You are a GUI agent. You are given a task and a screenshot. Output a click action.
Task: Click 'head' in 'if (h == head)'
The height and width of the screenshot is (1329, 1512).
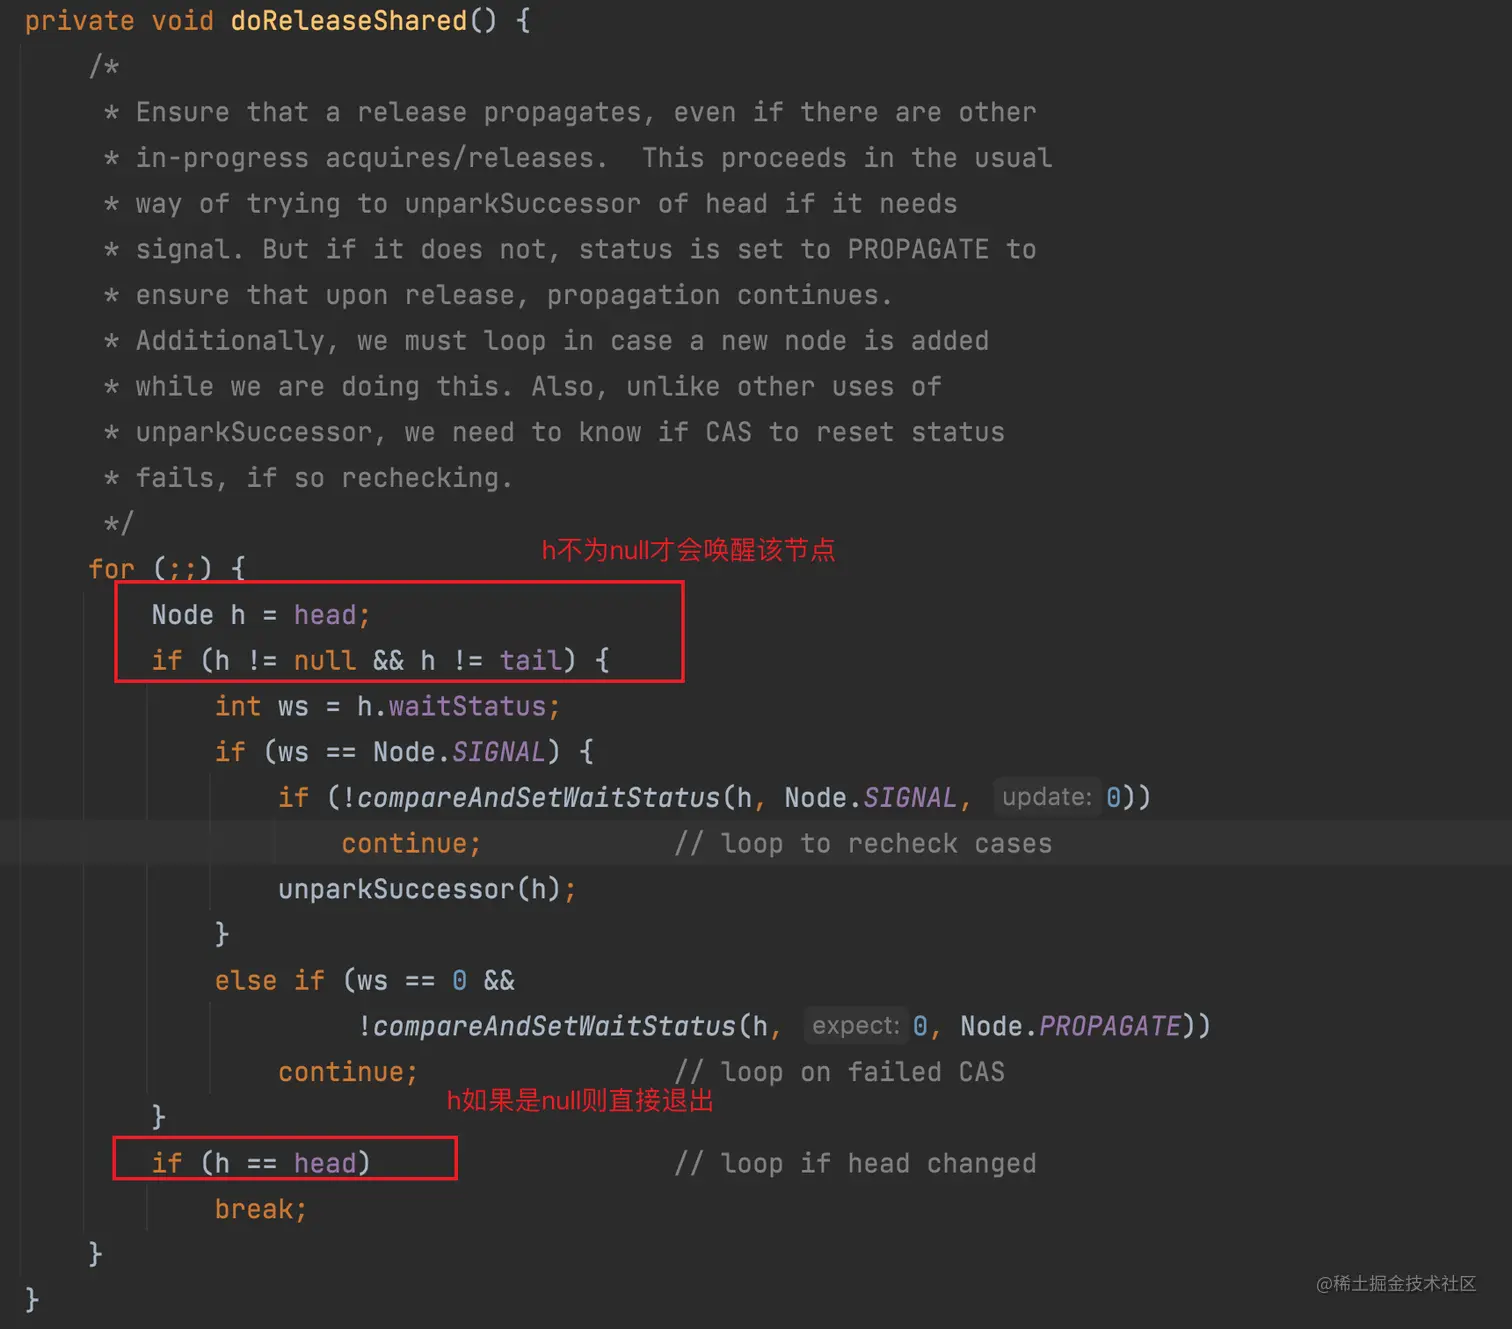325,1163
